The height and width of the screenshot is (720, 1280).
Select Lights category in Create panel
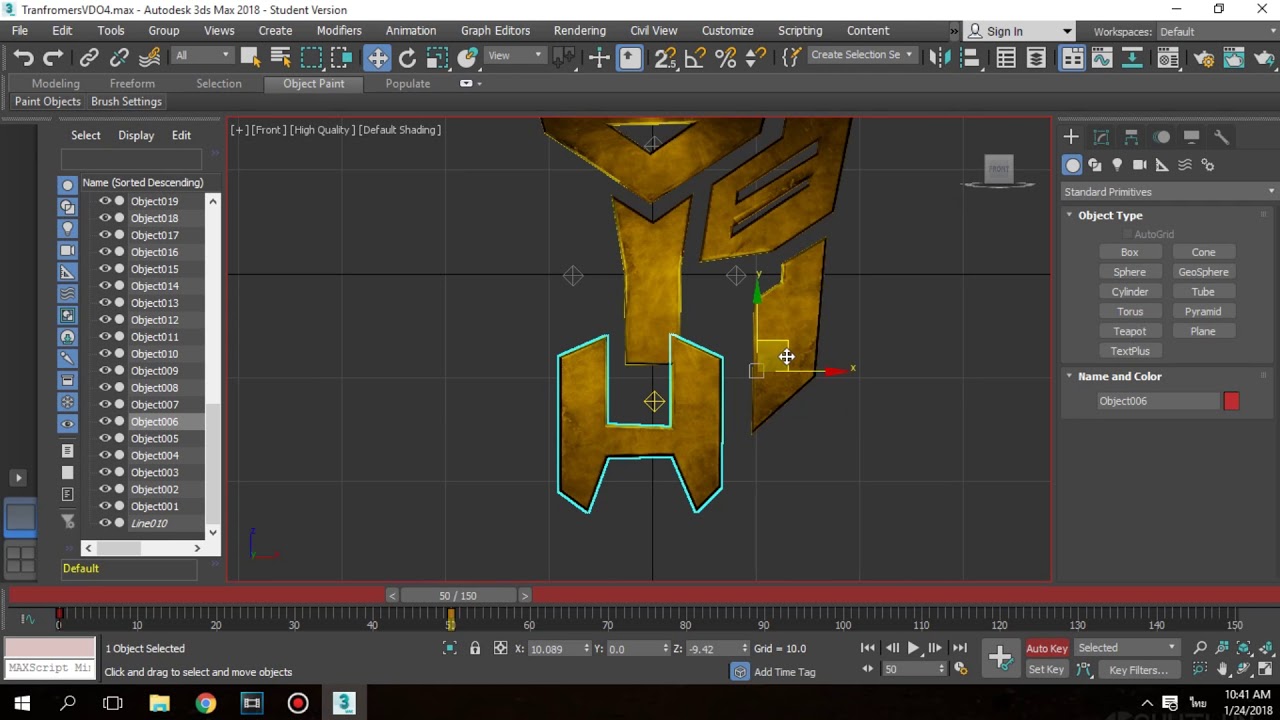1117,165
